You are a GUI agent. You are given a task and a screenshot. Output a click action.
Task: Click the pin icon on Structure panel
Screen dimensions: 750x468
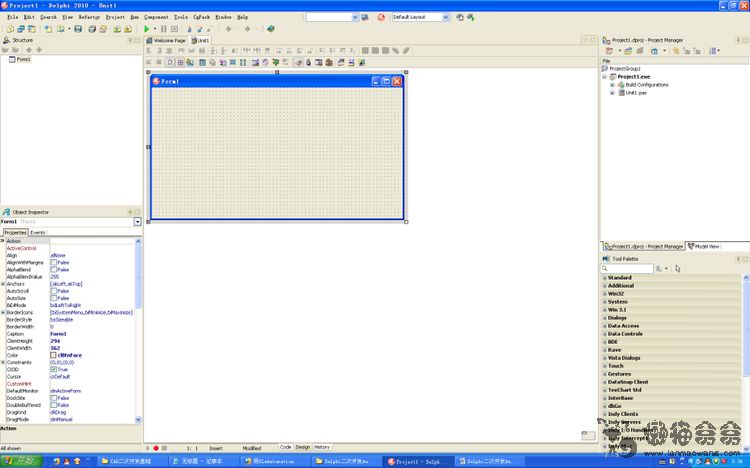tap(130, 40)
